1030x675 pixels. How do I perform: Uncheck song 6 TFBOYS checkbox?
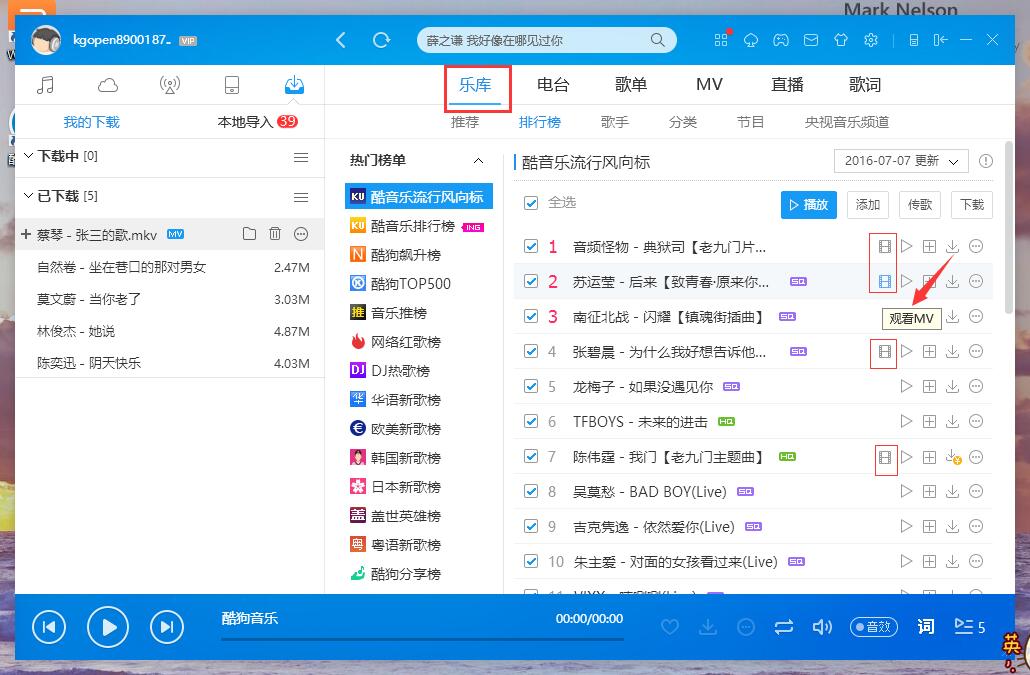pyautogui.click(x=531, y=421)
